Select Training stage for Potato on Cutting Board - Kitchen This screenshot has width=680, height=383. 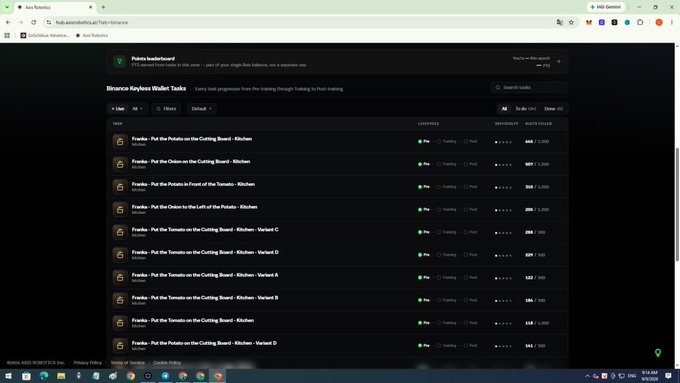[447, 141]
